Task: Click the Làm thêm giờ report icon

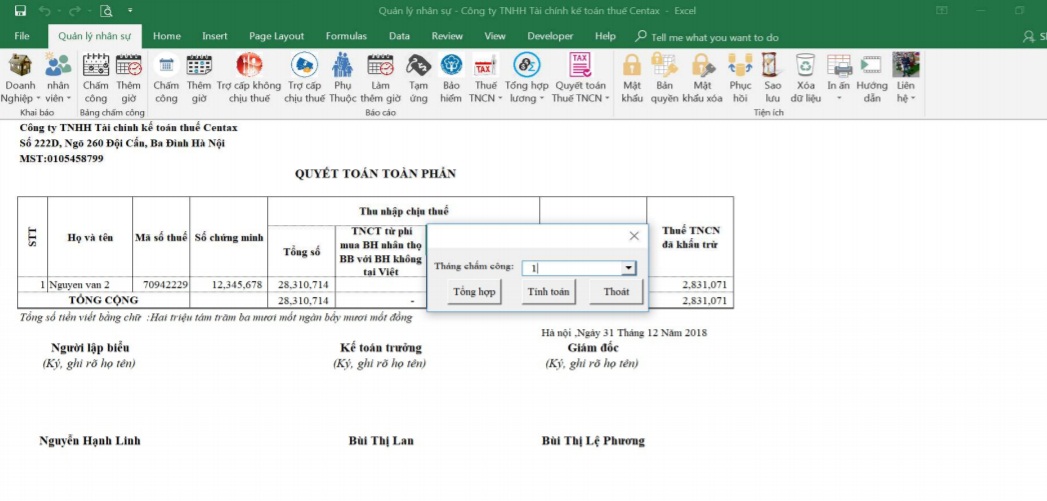Action: (380, 67)
